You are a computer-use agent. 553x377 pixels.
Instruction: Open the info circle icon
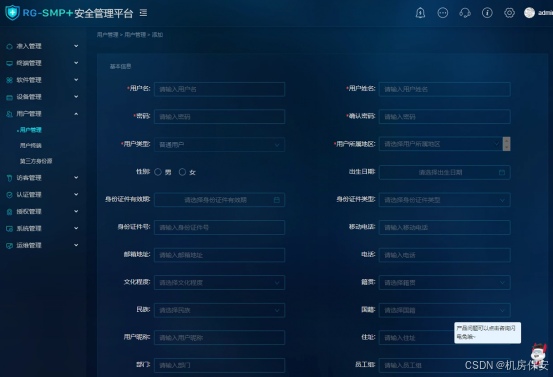pyautogui.click(x=487, y=13)
